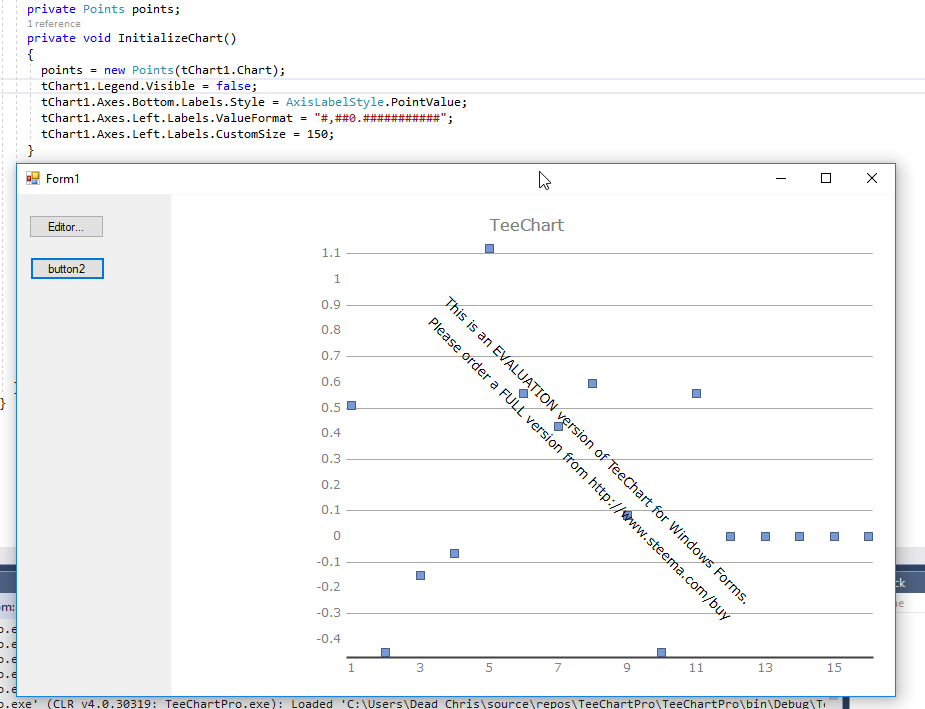Click the Form1 title text
925x709 pixels.
[x=63, y=179]
